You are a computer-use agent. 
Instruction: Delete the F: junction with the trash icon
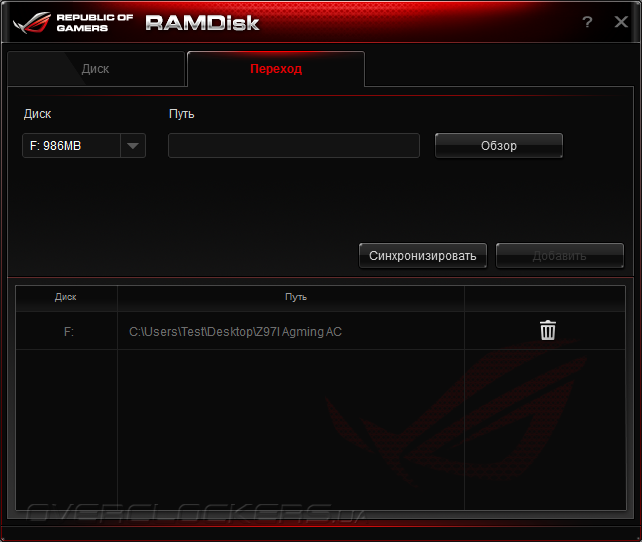tap(547, 330)
